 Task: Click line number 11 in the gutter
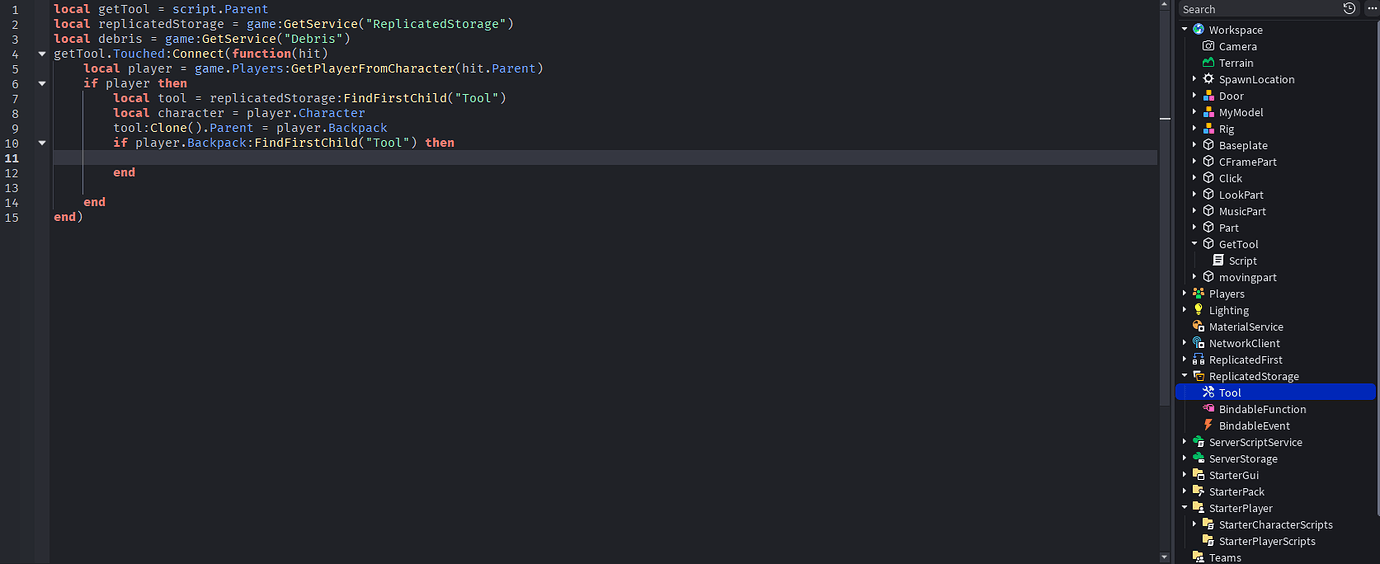tap(12, 158)
